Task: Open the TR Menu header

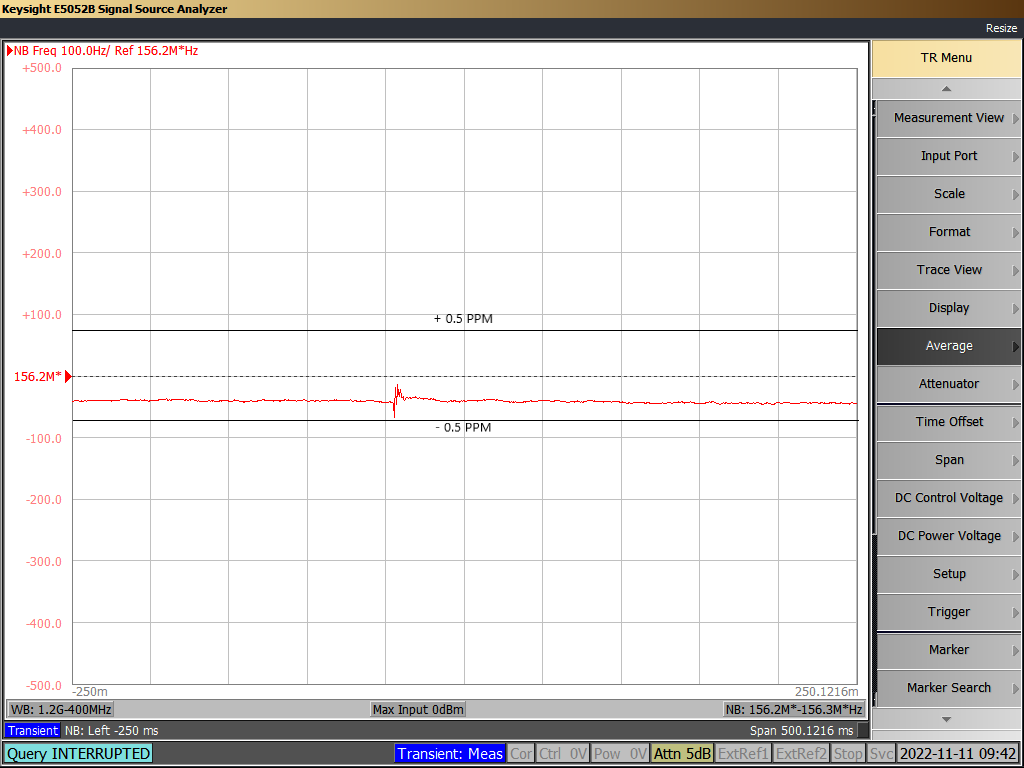Action: pyautogui.click(x=947, y=57)
